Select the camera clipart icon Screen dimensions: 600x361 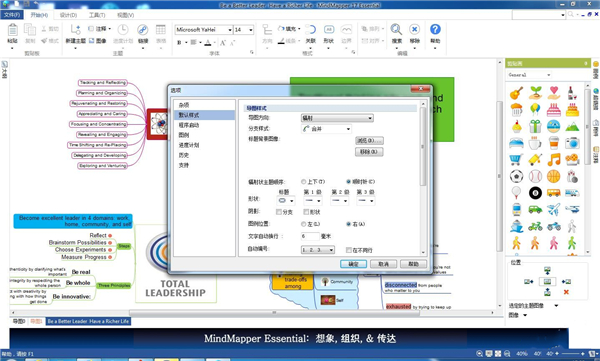(x=572, y=143)
